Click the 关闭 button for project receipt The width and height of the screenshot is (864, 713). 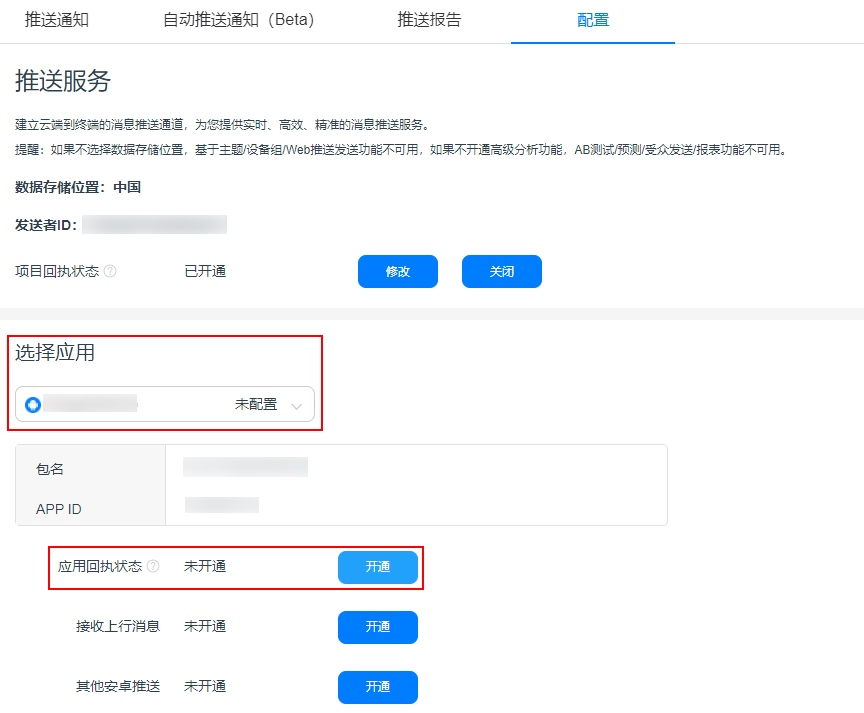(x=501, y=272)
